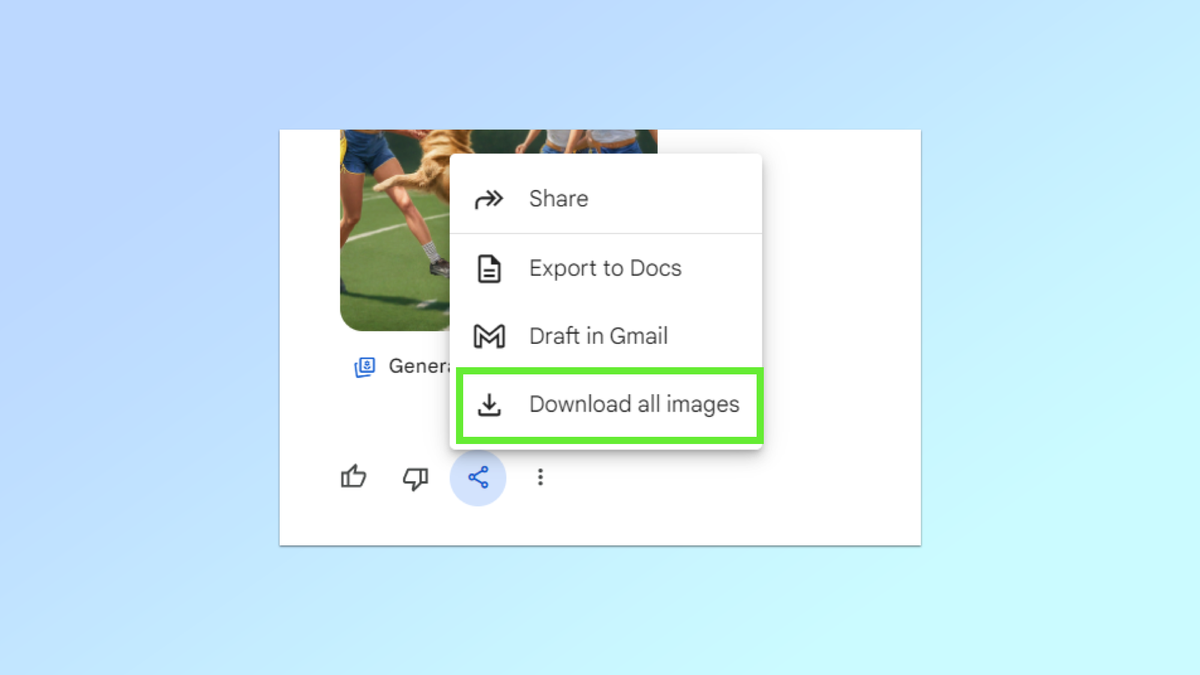Image resolution: width=1200 pixels, height=675 pixels.
Task: Click the highlighted Download all images option
Action: (x=635, y=404)
